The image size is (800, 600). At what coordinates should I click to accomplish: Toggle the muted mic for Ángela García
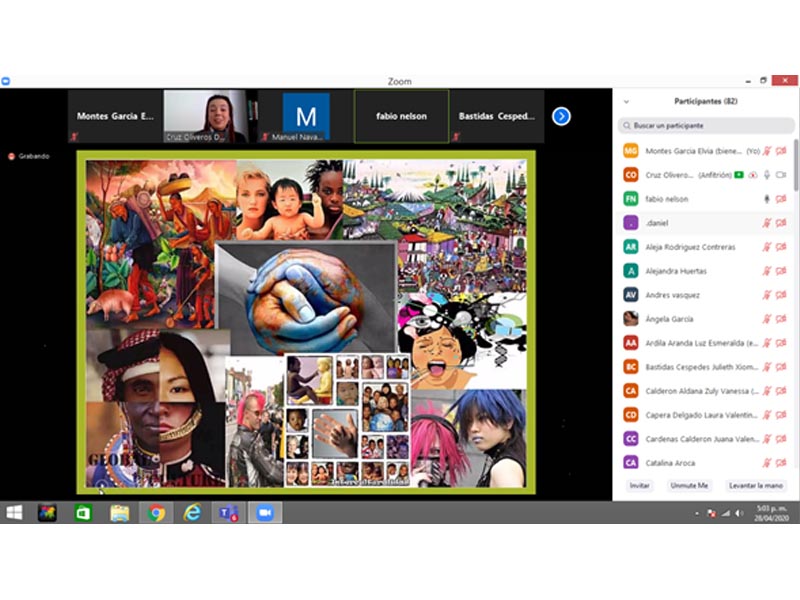pyautogui.click(x=767, y=319)
